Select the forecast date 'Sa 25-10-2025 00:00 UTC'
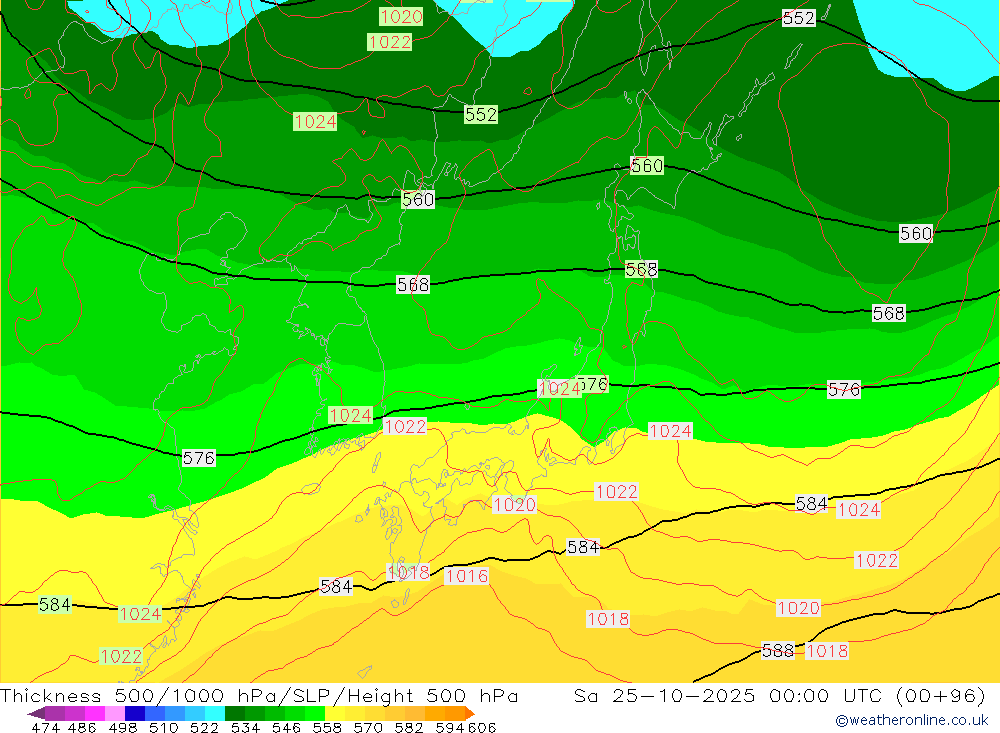The image size is (1000, 733). tap(728, 695)
